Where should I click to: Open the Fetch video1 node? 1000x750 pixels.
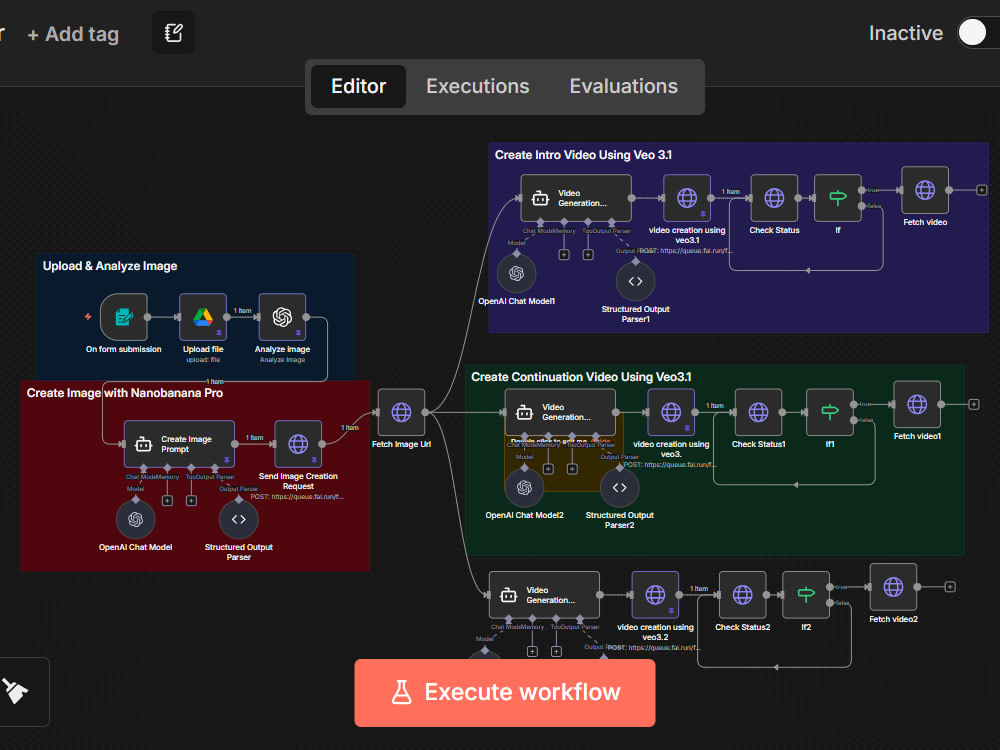click(x=917, y=404)
